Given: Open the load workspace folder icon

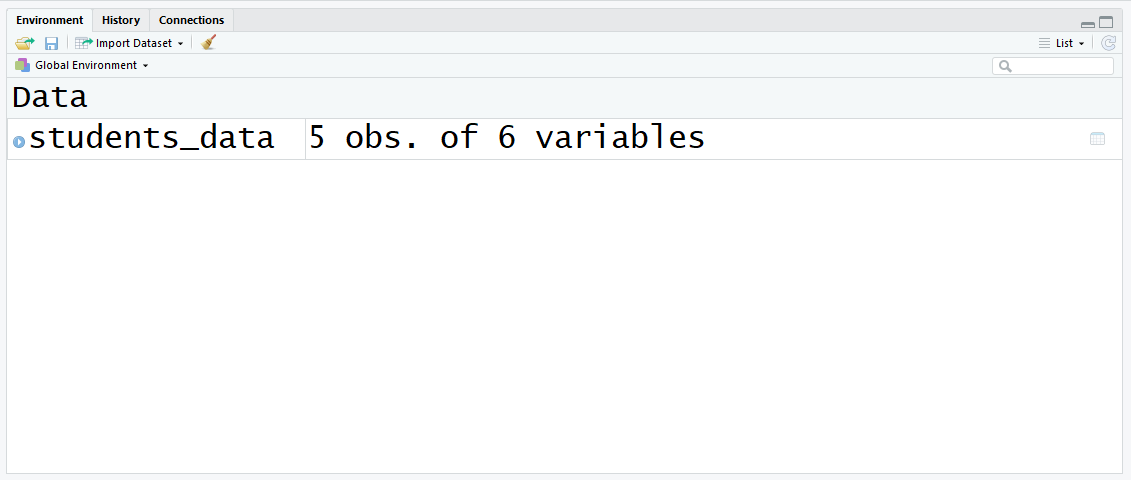Looking at the screenshot, I should 25,43.
